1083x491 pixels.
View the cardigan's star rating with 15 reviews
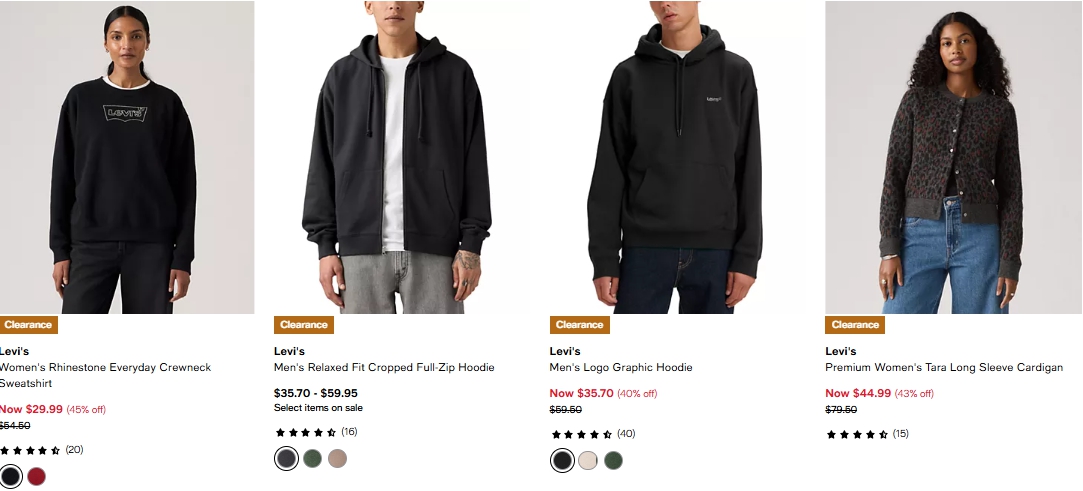pos(867,434)
